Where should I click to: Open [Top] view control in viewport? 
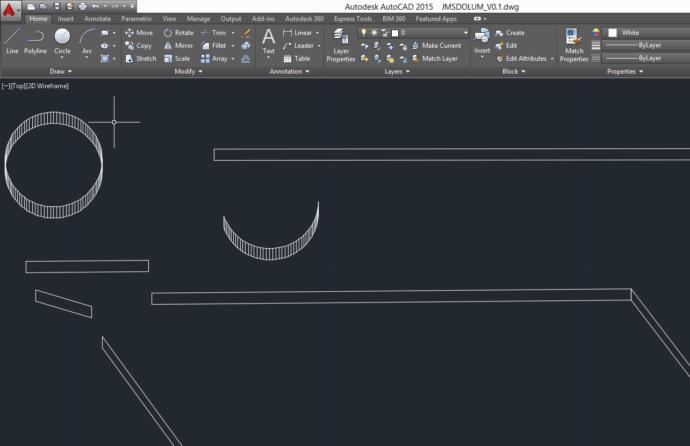pyautogui.click(x=18, y=86)
